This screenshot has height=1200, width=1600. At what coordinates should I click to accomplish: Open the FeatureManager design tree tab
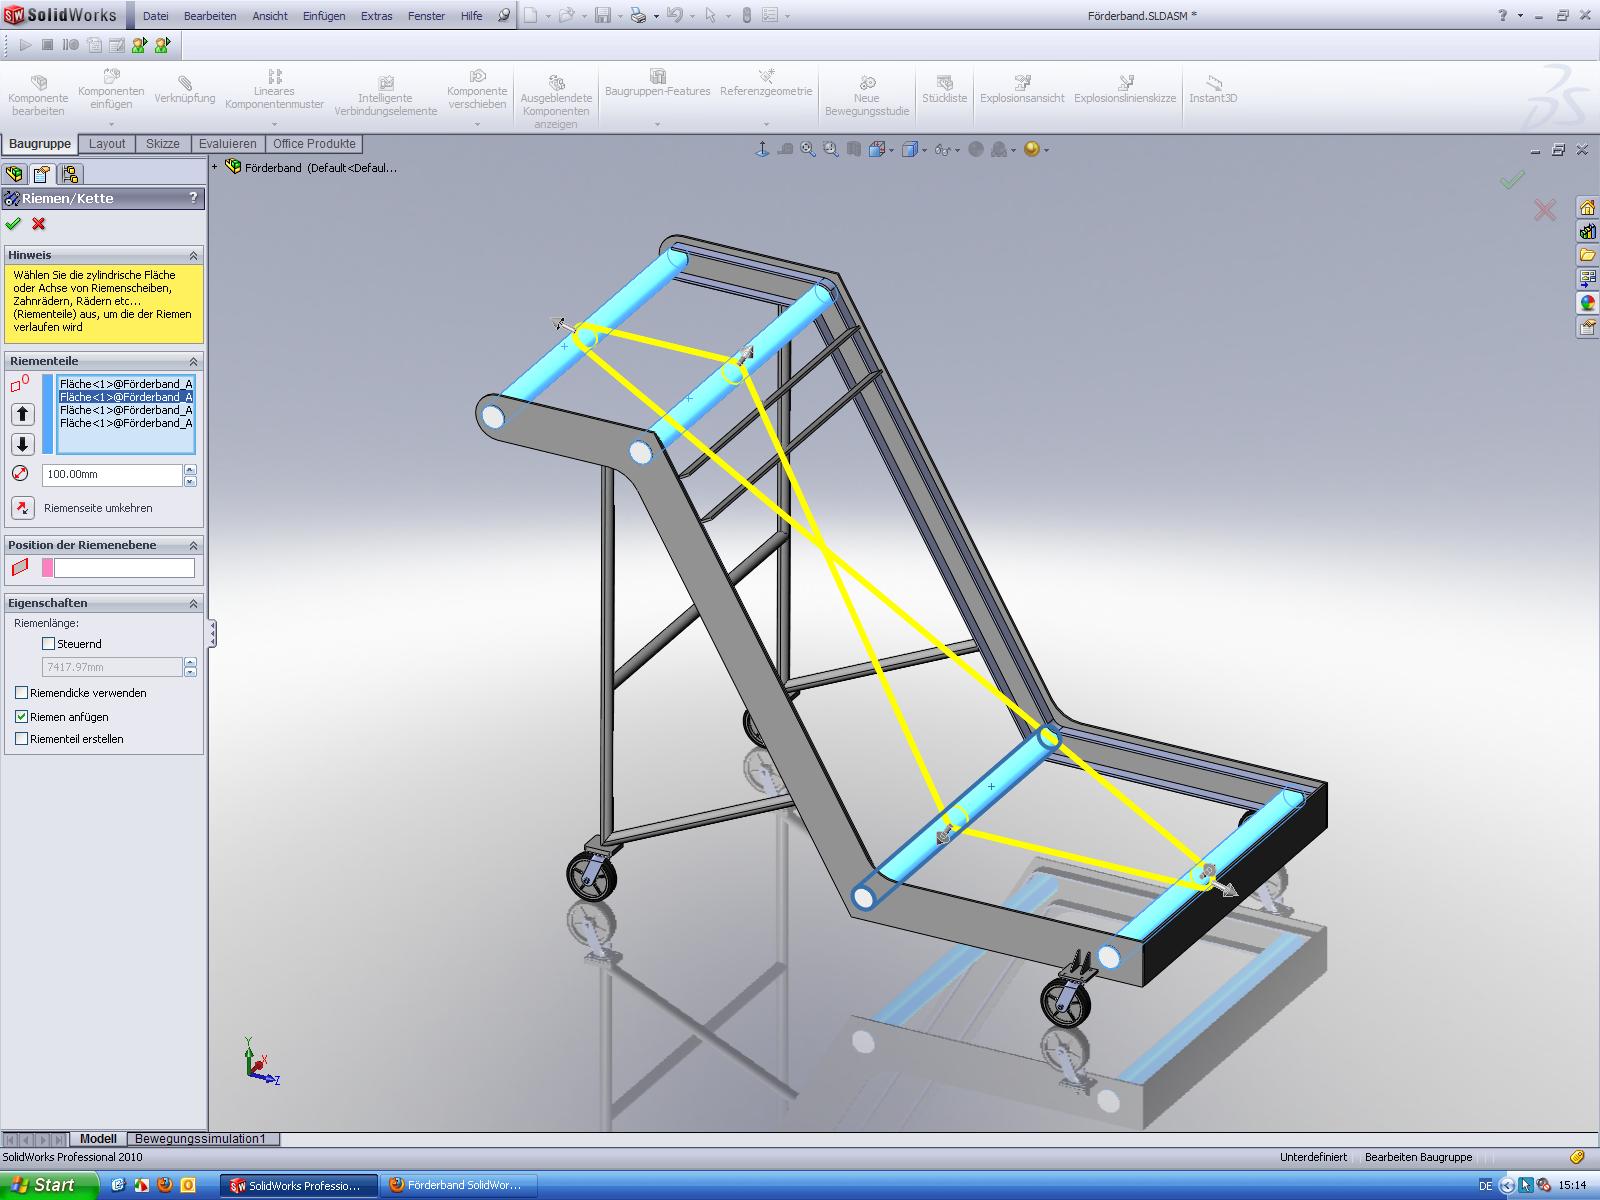[14, 174]
